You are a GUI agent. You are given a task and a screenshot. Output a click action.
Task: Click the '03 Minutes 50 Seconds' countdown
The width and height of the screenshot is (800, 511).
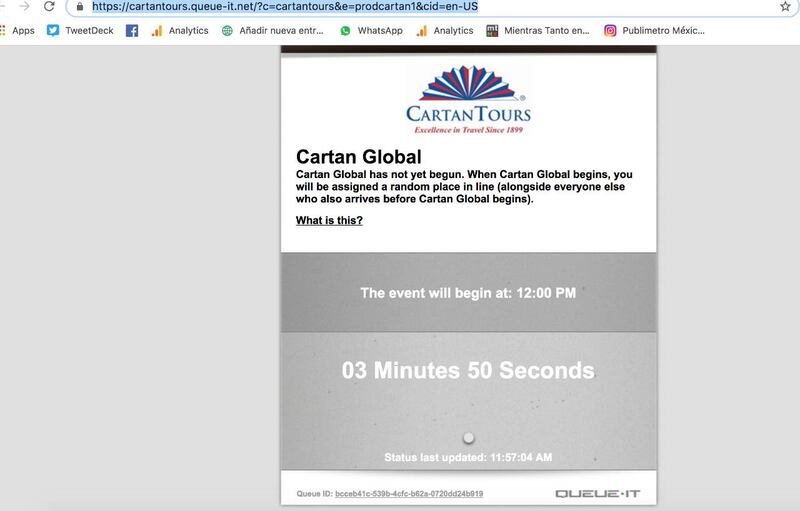tap(468, 371)
